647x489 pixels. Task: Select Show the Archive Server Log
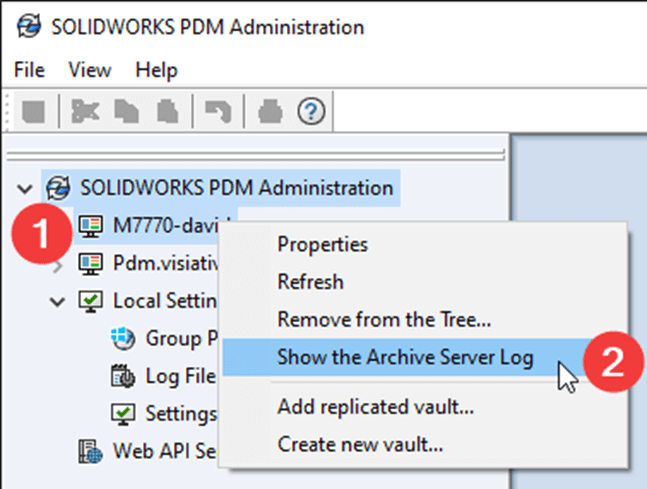(405, 357)
